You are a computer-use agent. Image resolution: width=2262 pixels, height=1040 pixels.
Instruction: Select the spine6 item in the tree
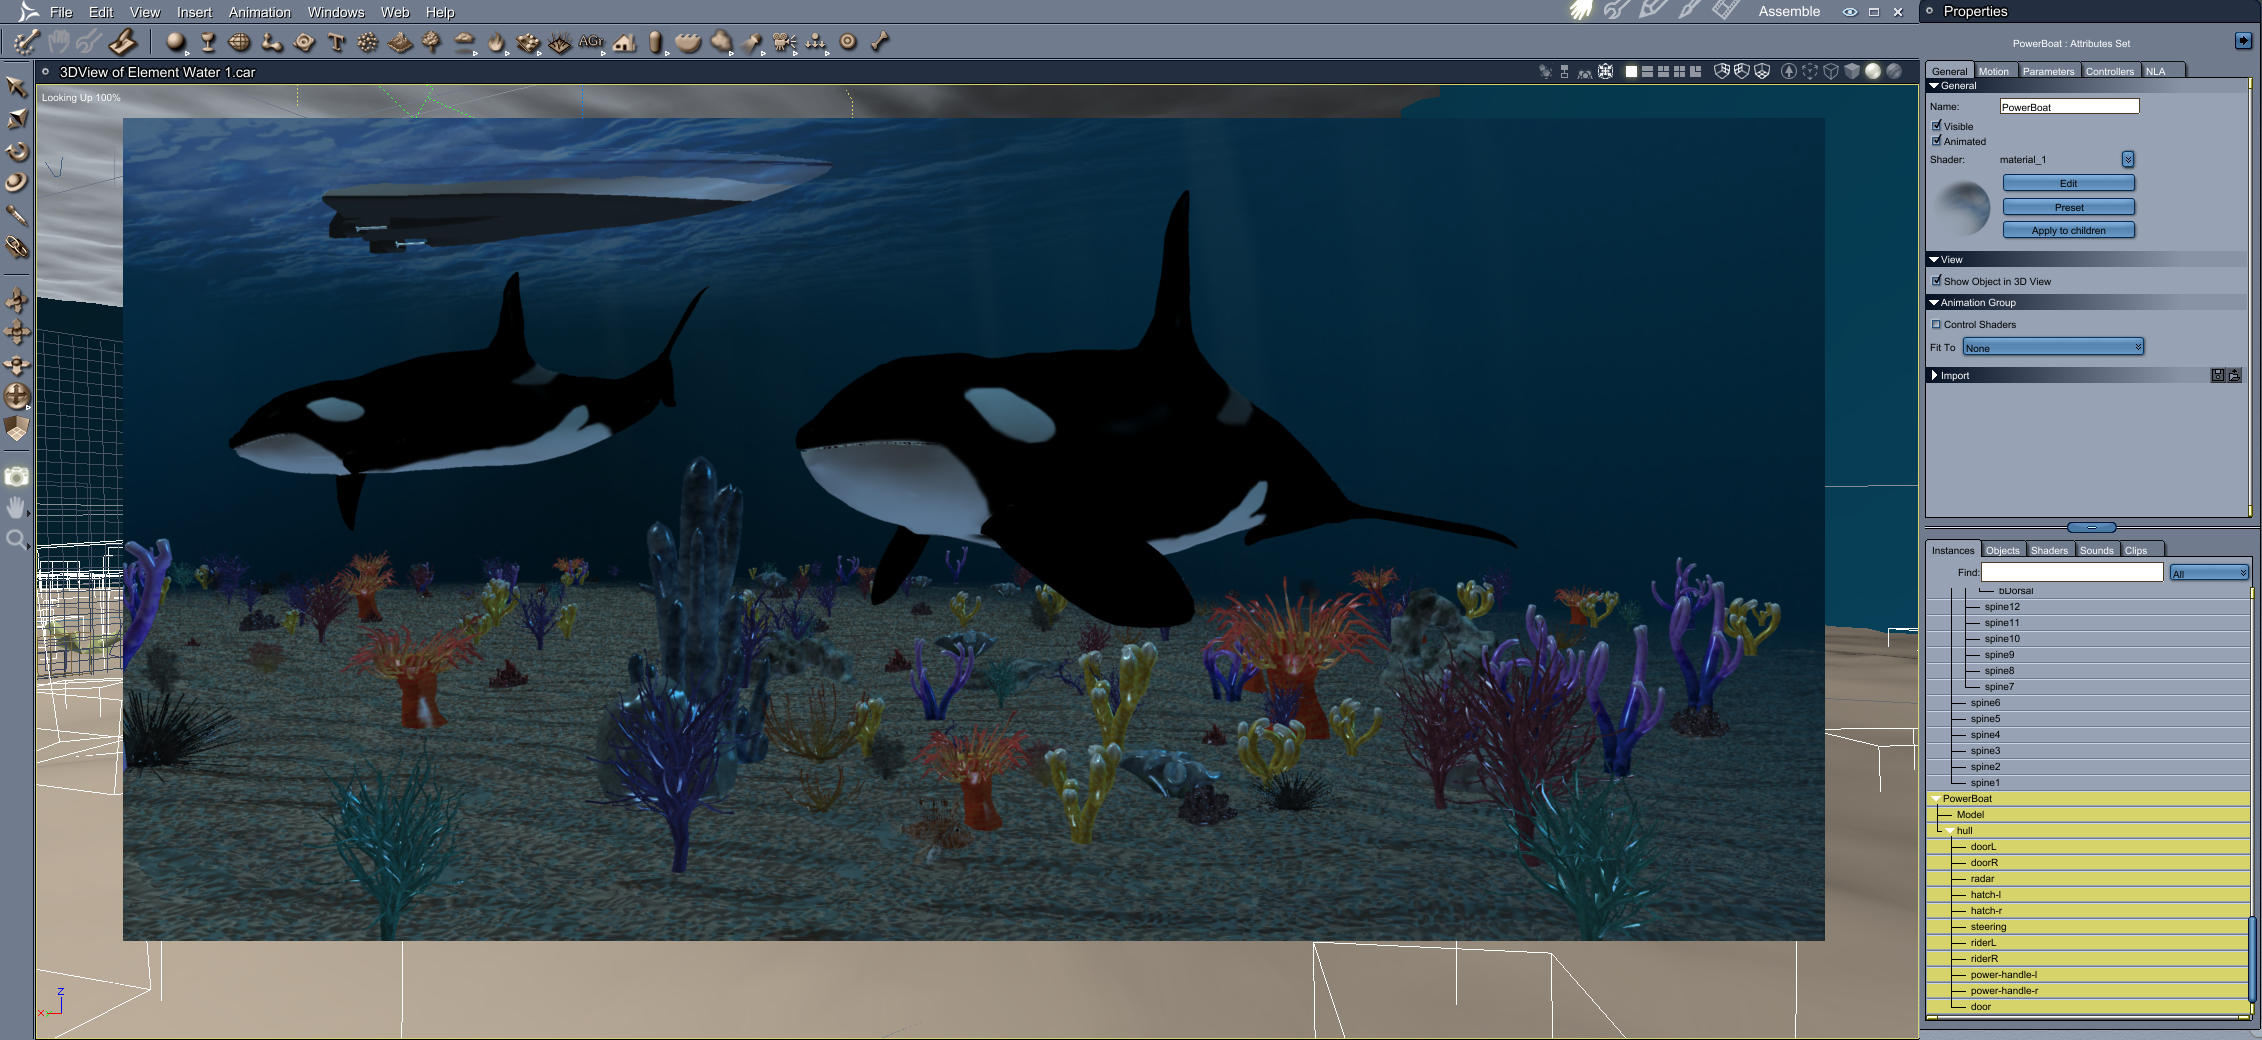tap(2088, 703)
